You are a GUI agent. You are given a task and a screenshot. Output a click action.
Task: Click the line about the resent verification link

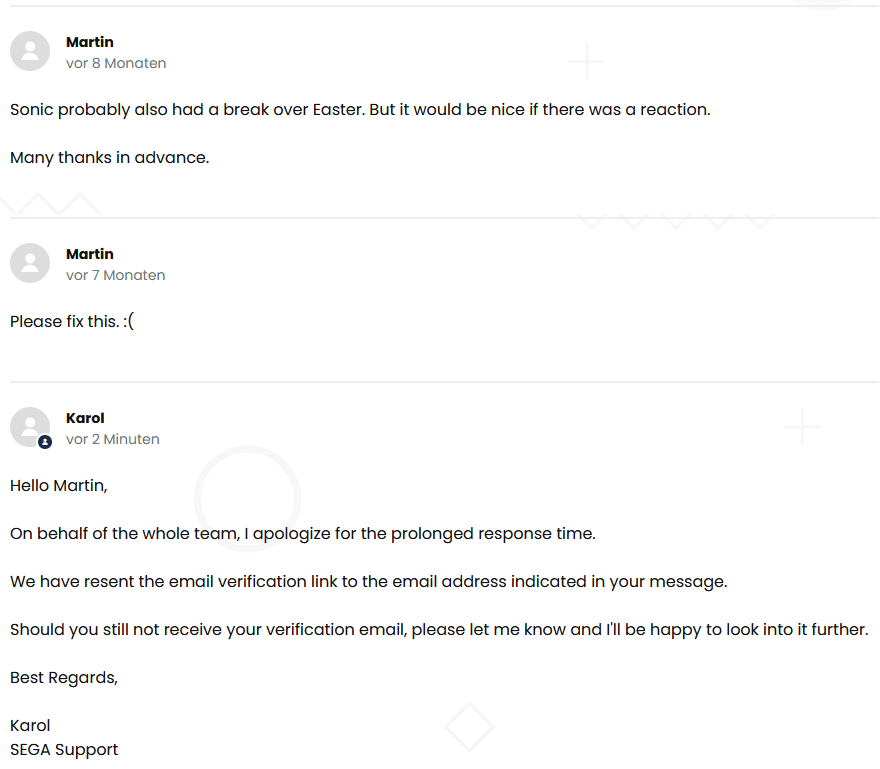point(369,582)
